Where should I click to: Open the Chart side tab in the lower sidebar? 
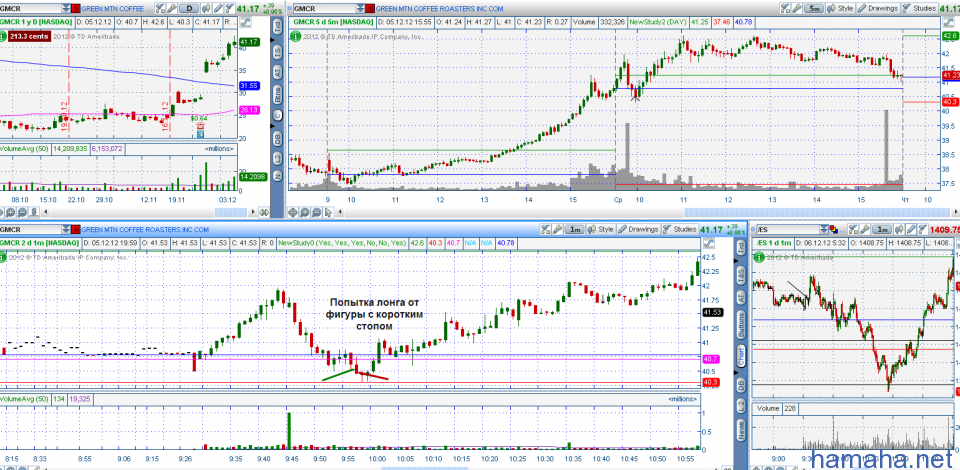click(x=742, y=357)
